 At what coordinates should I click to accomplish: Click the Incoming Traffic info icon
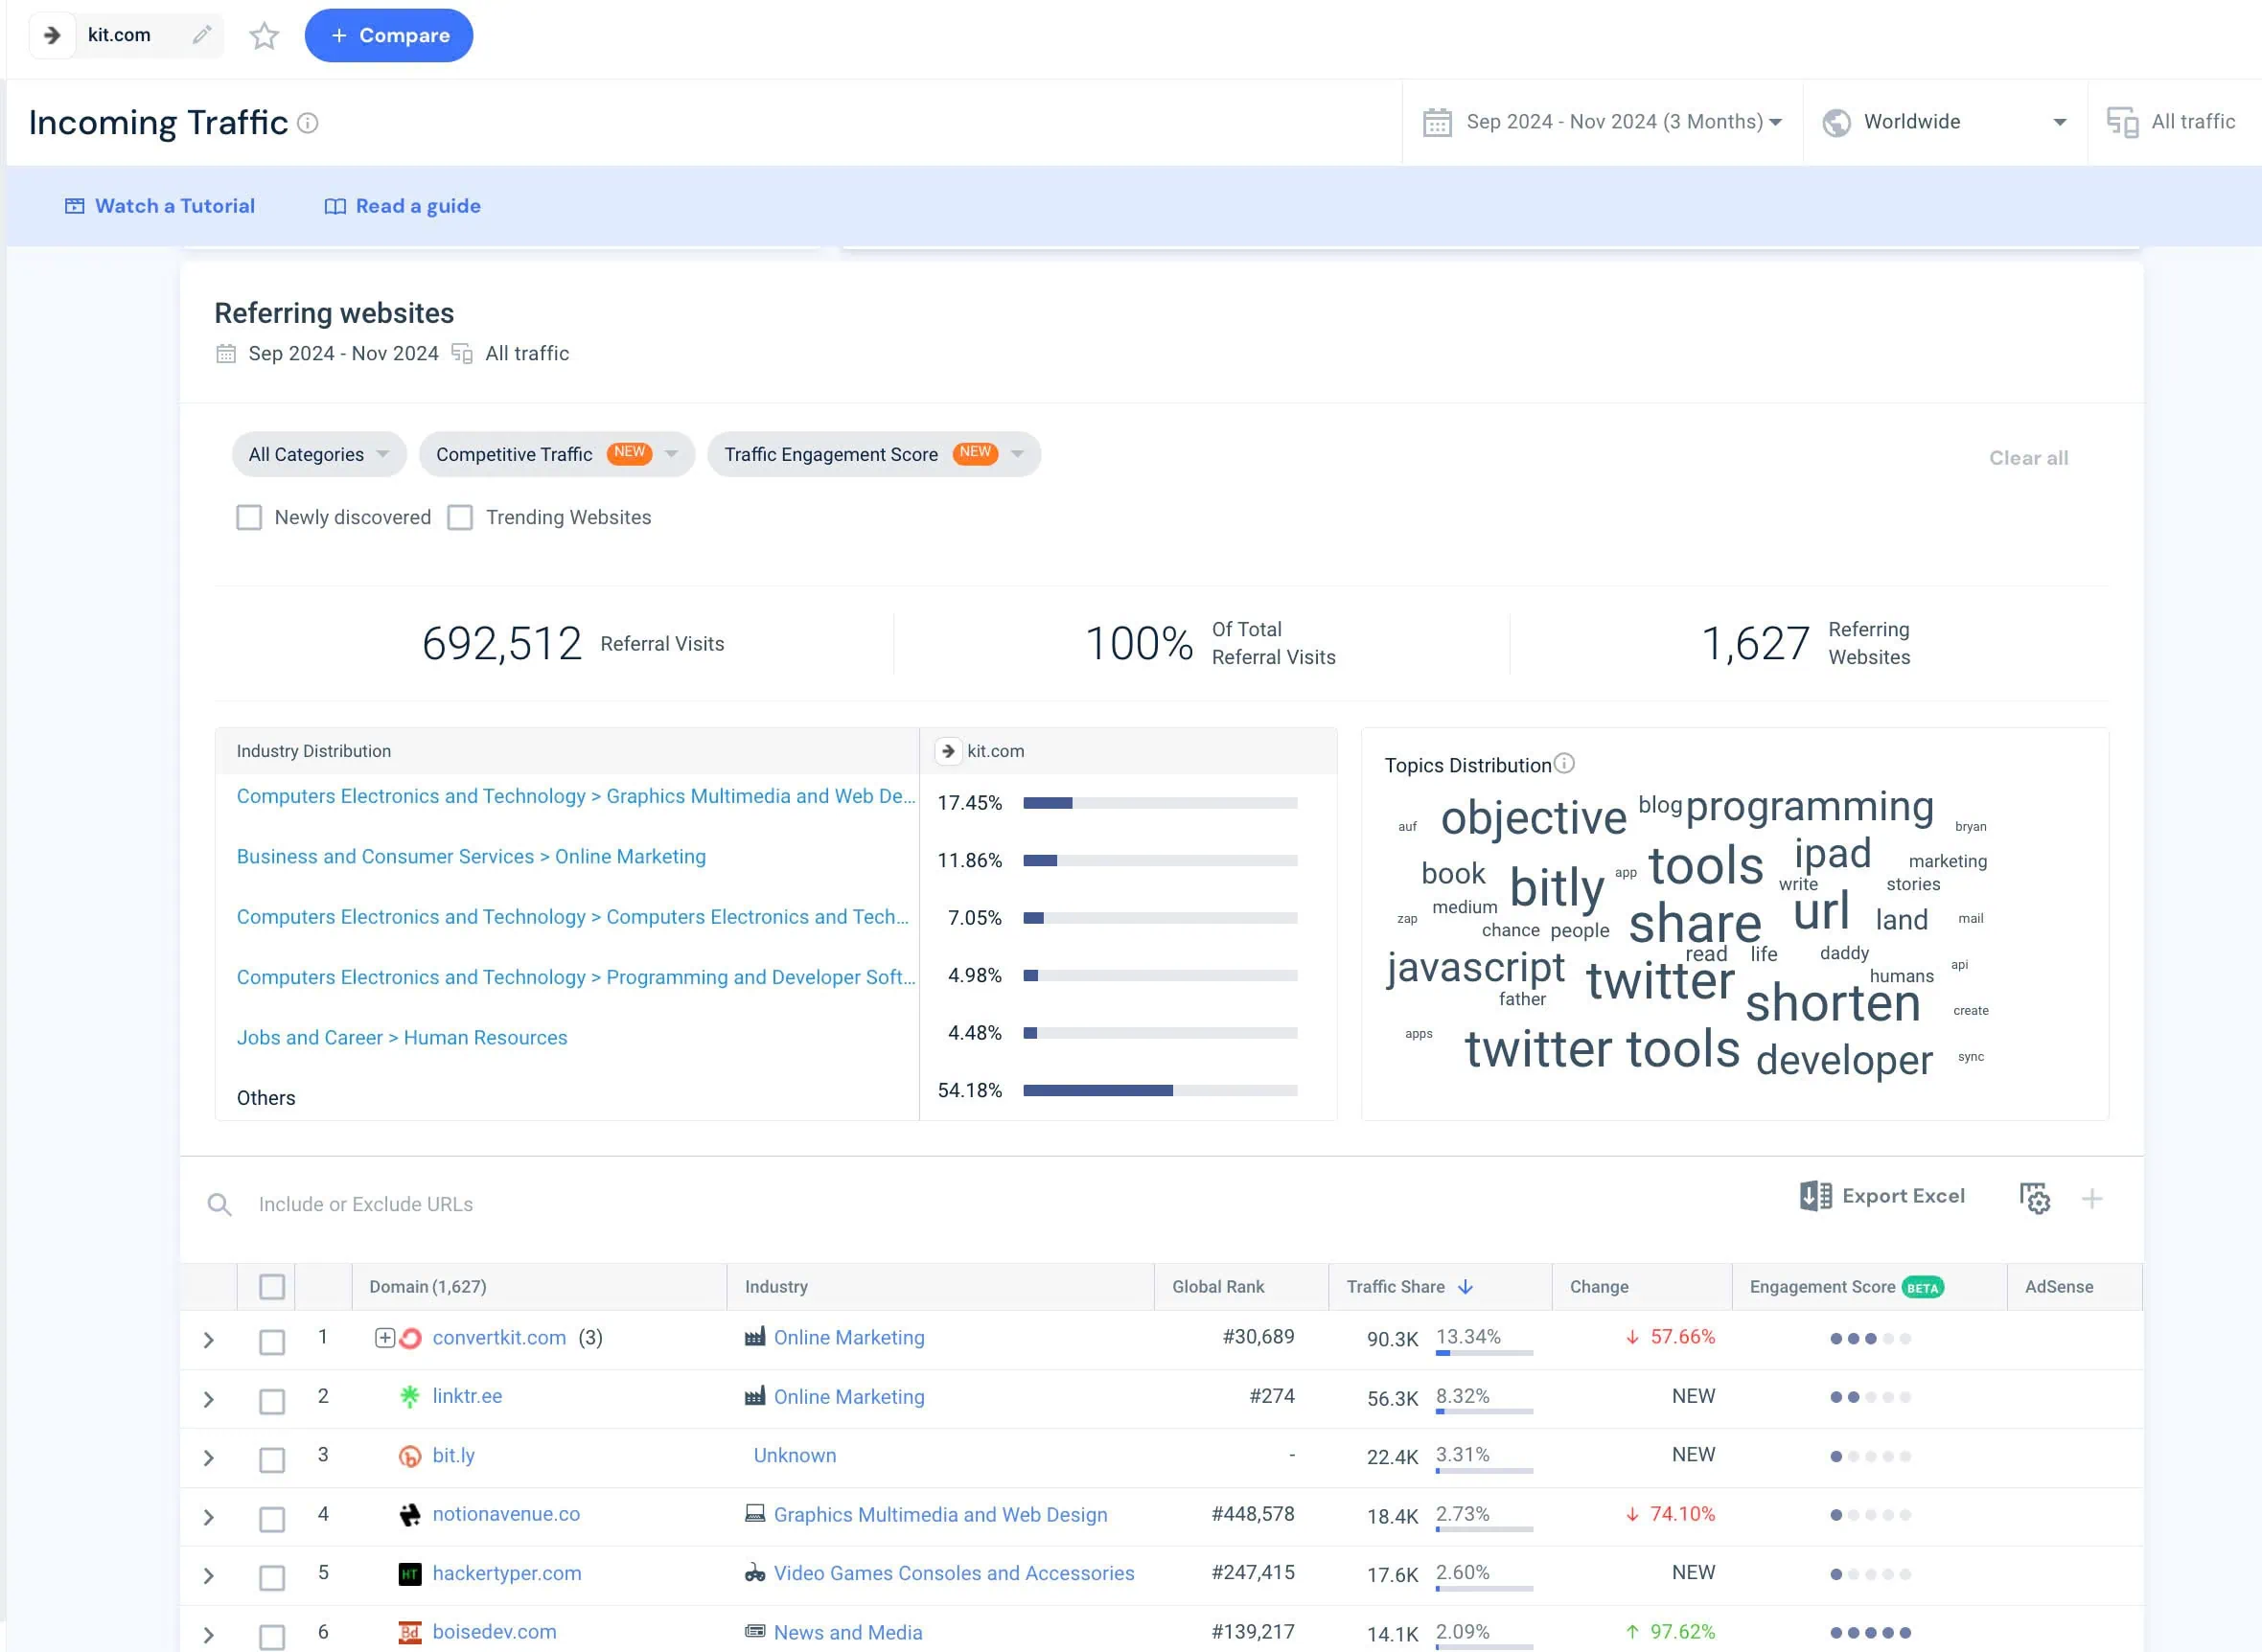click(x=308, y=123)
